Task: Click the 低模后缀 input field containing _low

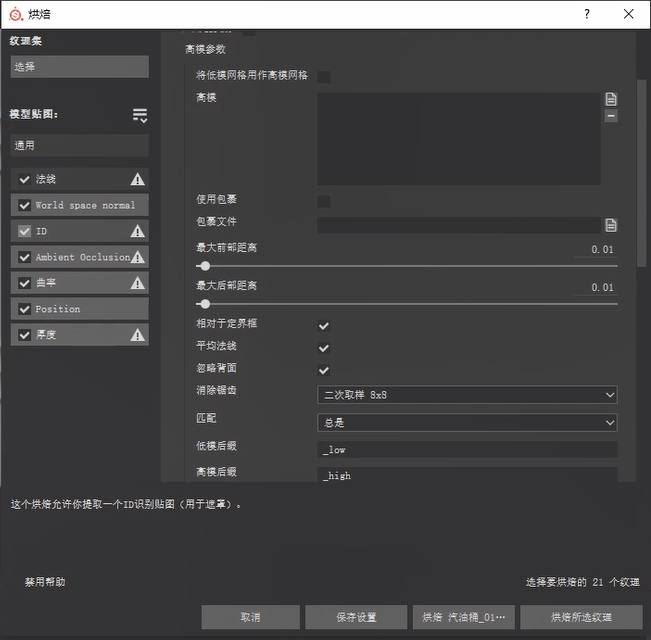Action: pyautogui.click(x=467, y=451)
